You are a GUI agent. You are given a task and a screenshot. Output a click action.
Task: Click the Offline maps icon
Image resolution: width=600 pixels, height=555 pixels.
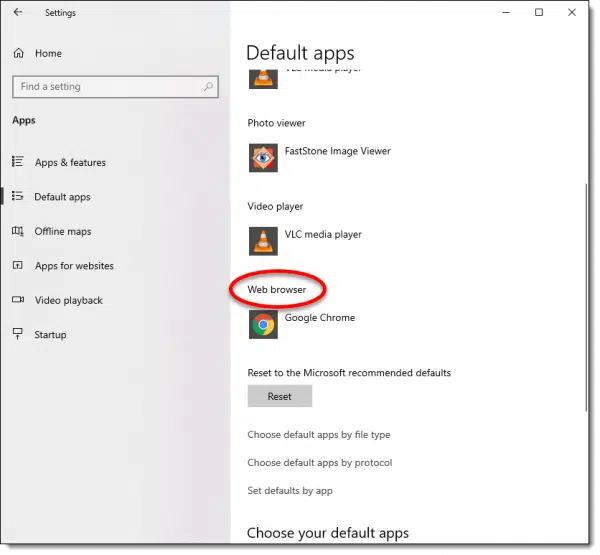[x=18, y=231]
